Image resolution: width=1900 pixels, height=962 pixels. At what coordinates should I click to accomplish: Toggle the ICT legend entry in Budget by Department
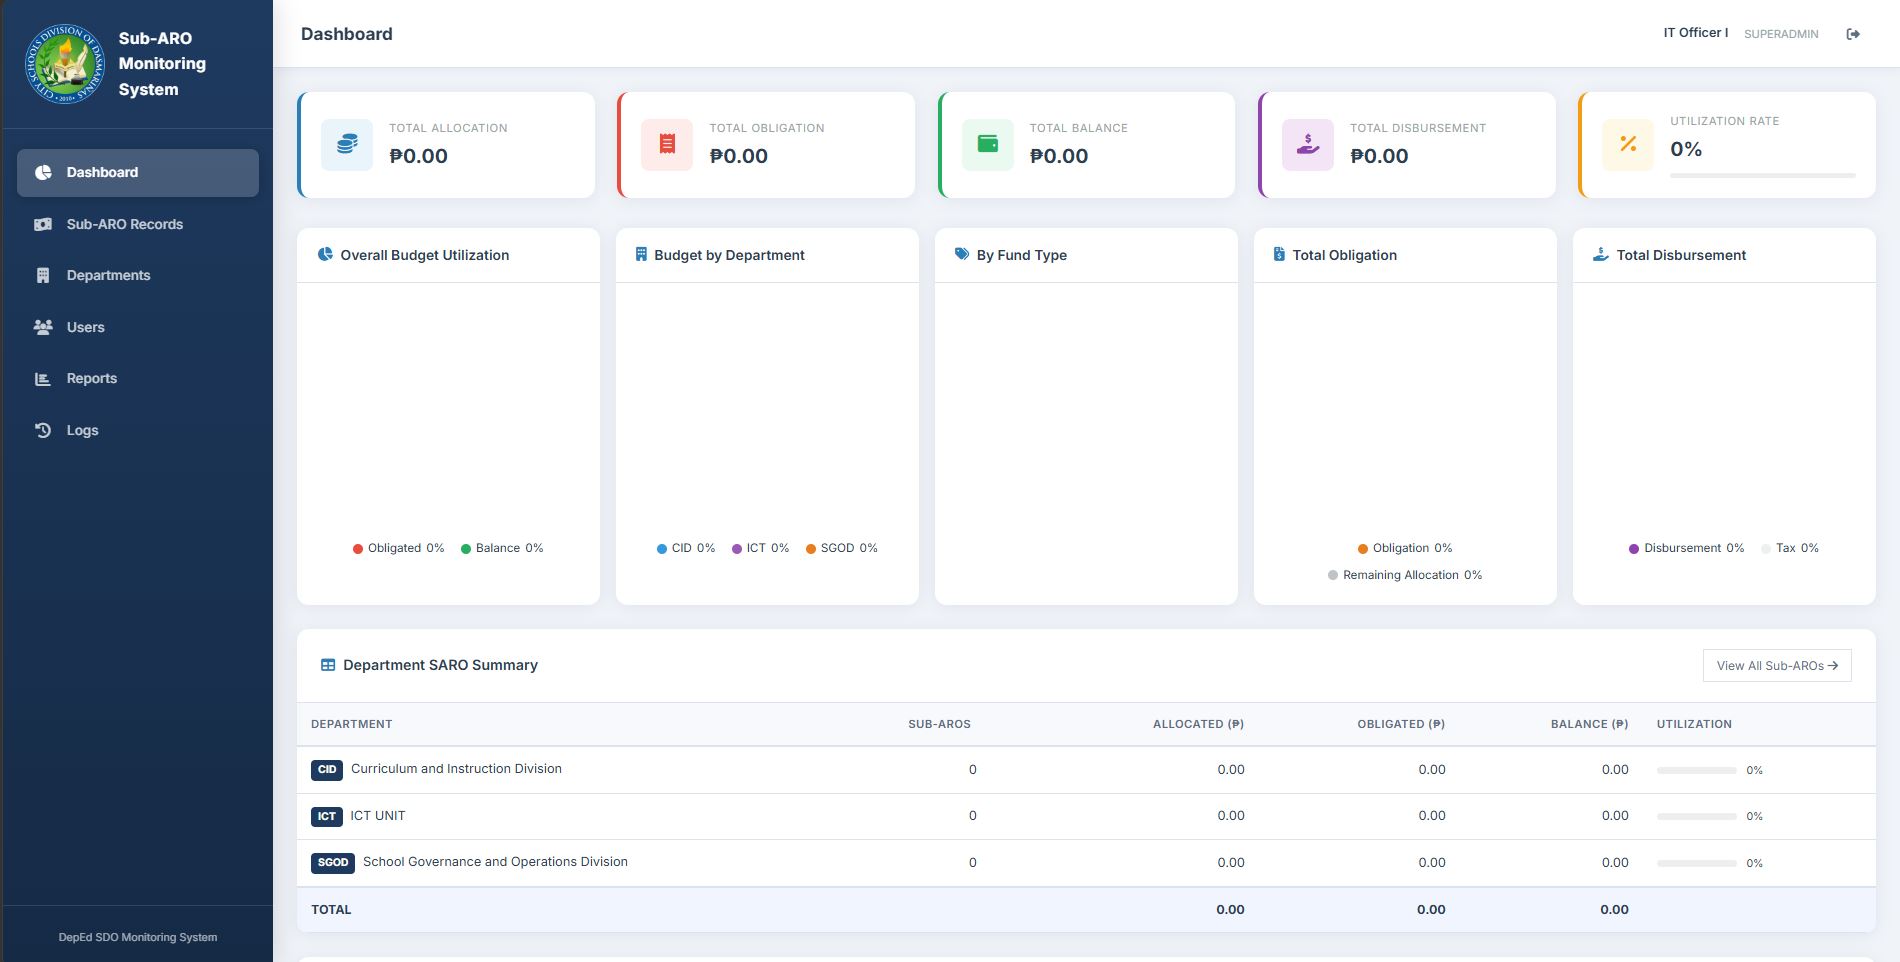coord(760,548)
